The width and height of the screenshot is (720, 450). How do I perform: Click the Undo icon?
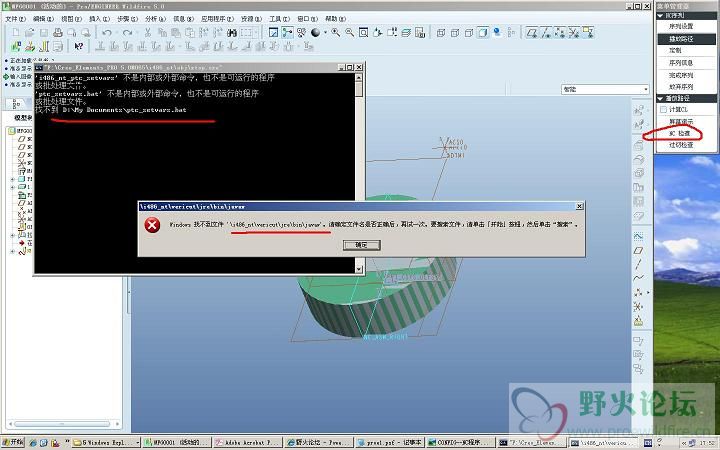coord(107,33)
